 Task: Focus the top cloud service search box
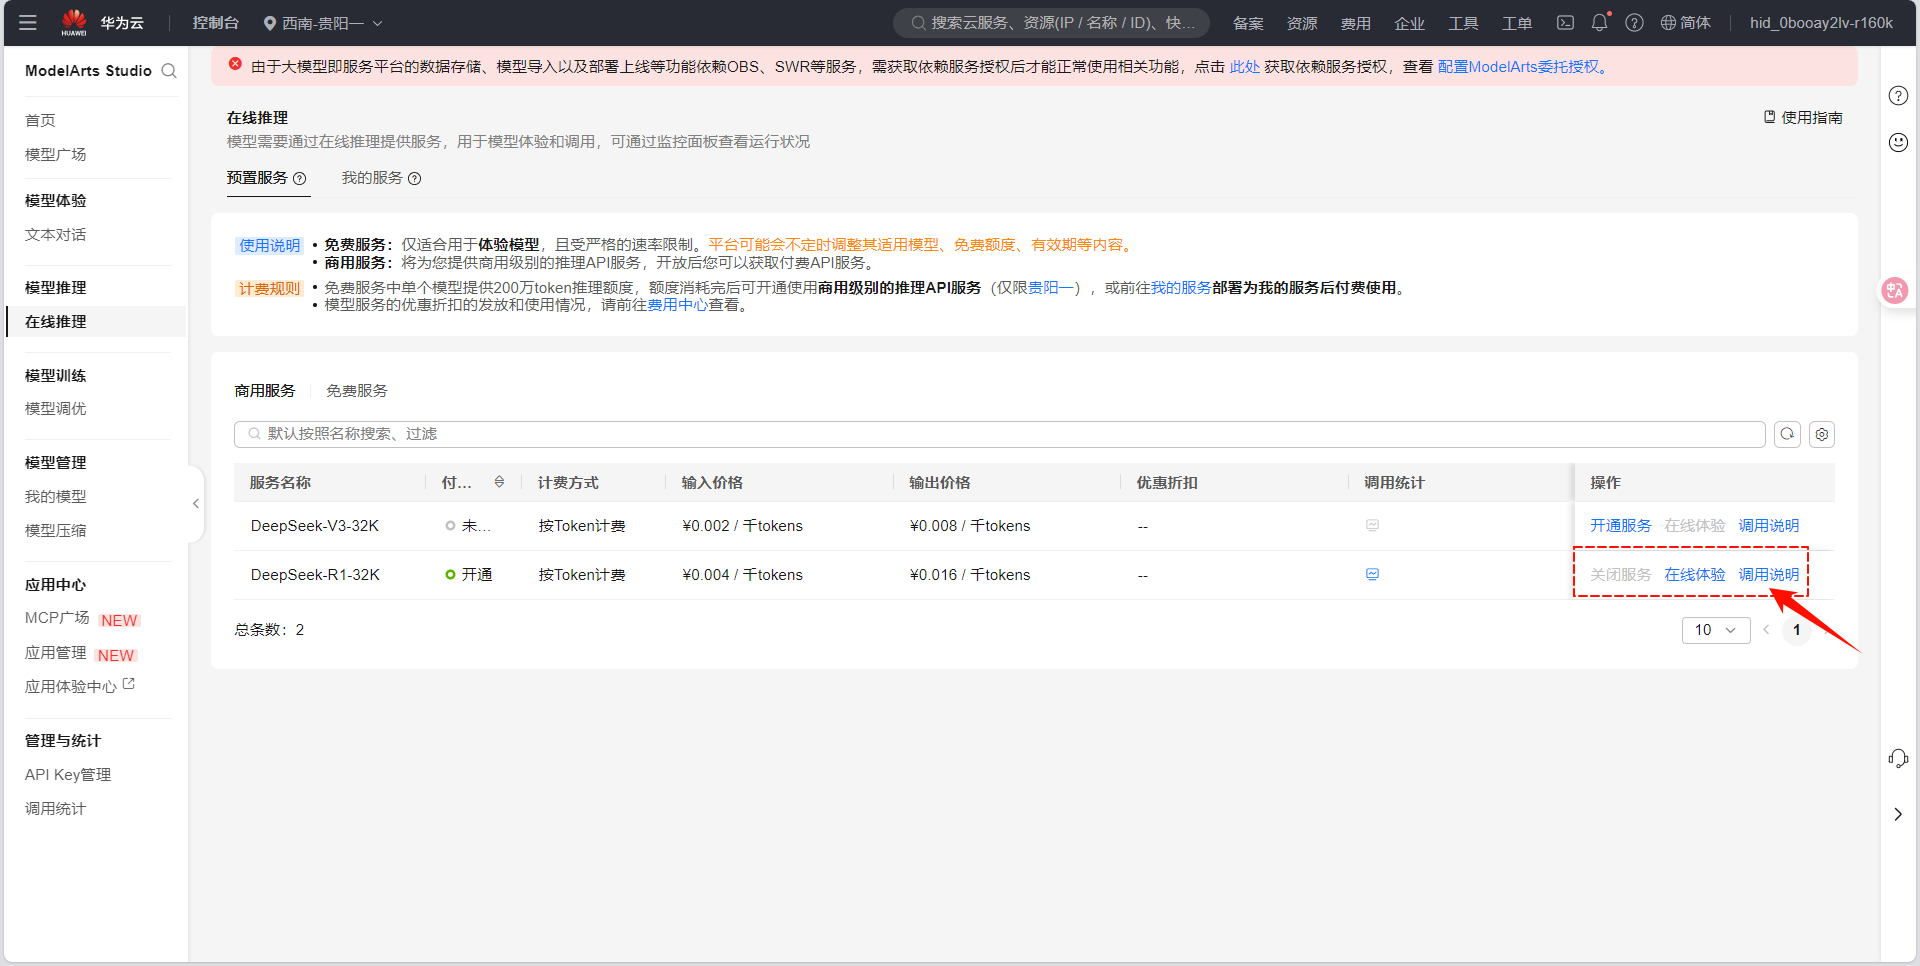1051,22
